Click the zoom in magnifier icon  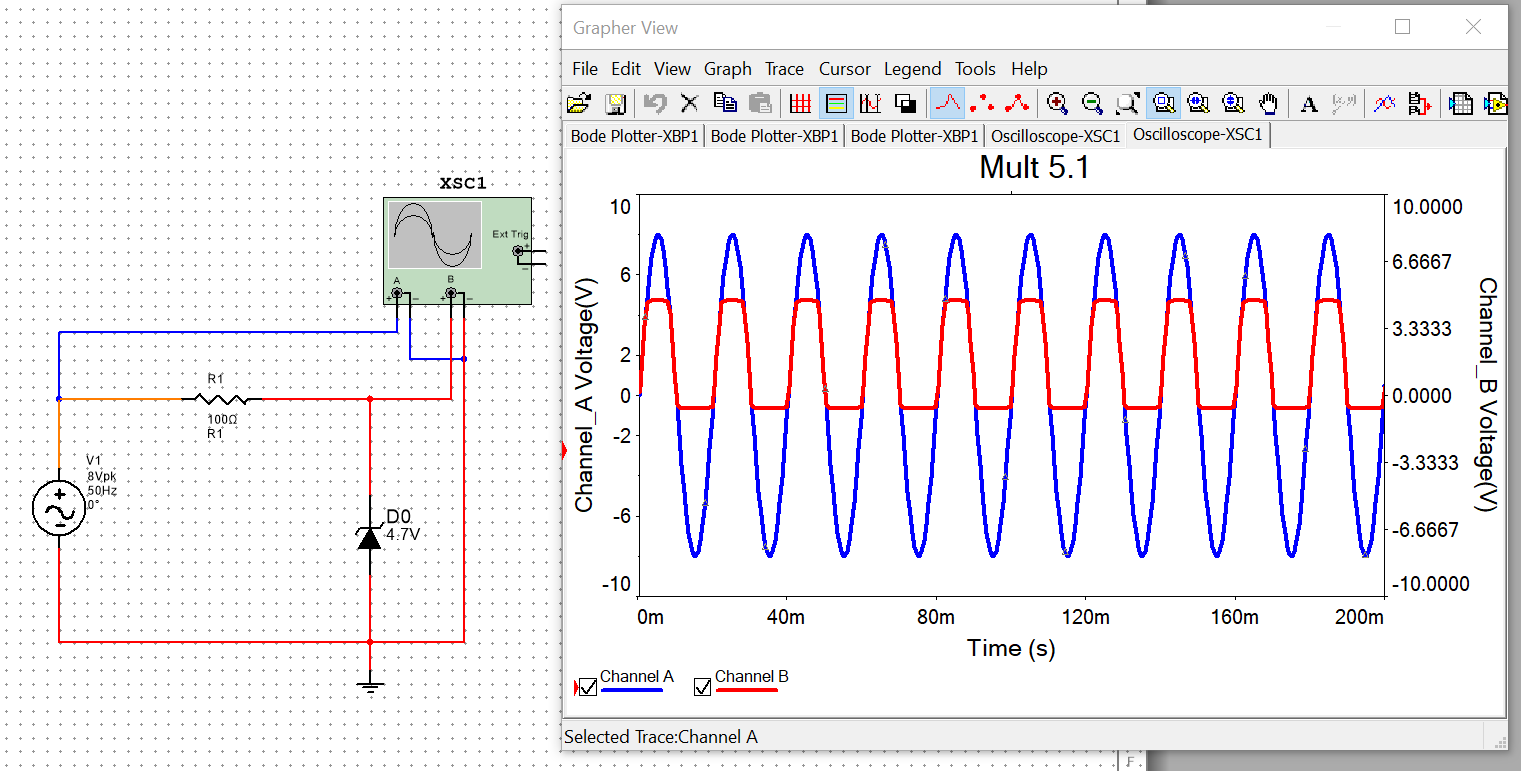(1057, 103)
